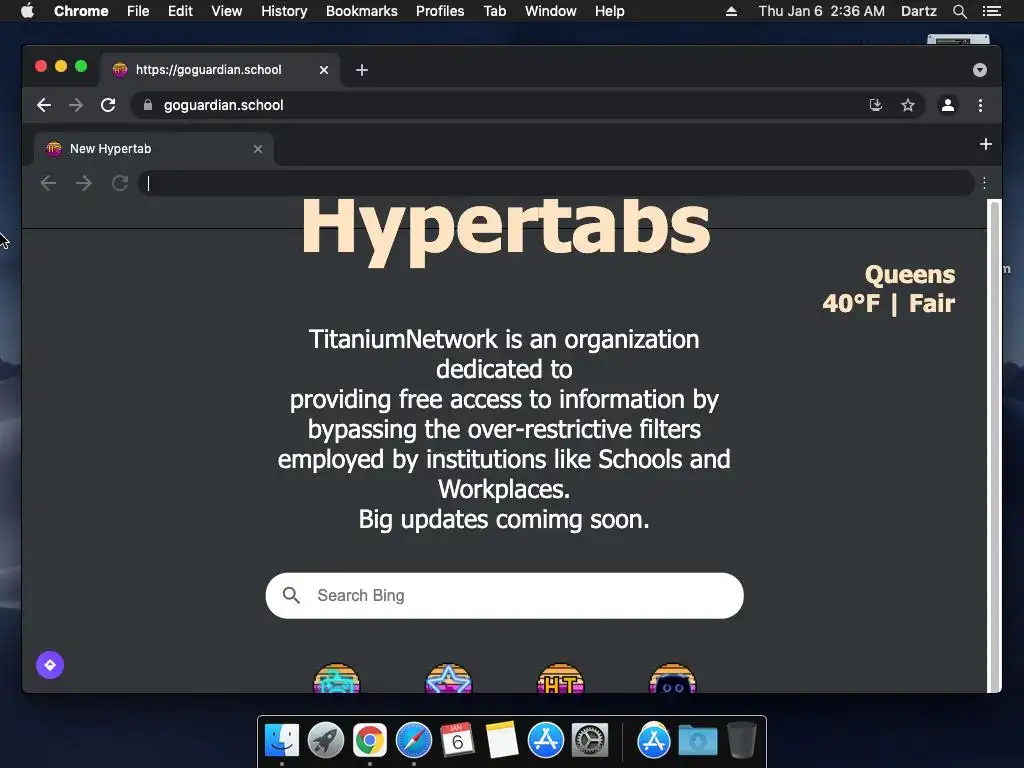Click Hypertabs inner reload icon
The width and height of the screenshot is (1024, 768).
(x=120, y=183)
